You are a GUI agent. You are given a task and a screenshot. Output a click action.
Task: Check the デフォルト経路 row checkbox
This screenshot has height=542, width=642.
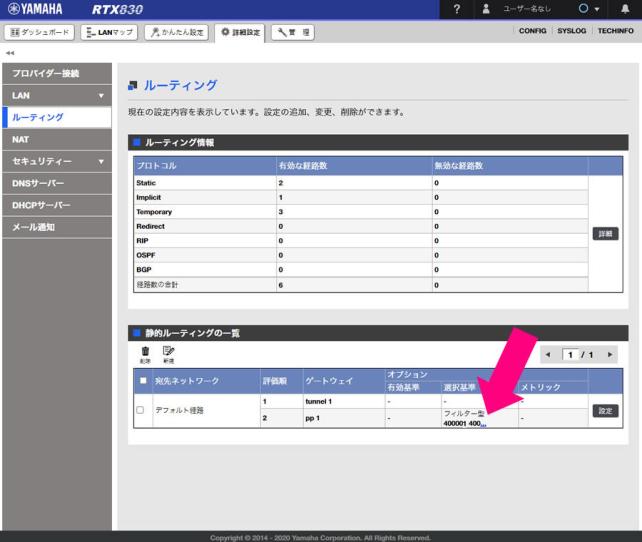coord(140,410)
